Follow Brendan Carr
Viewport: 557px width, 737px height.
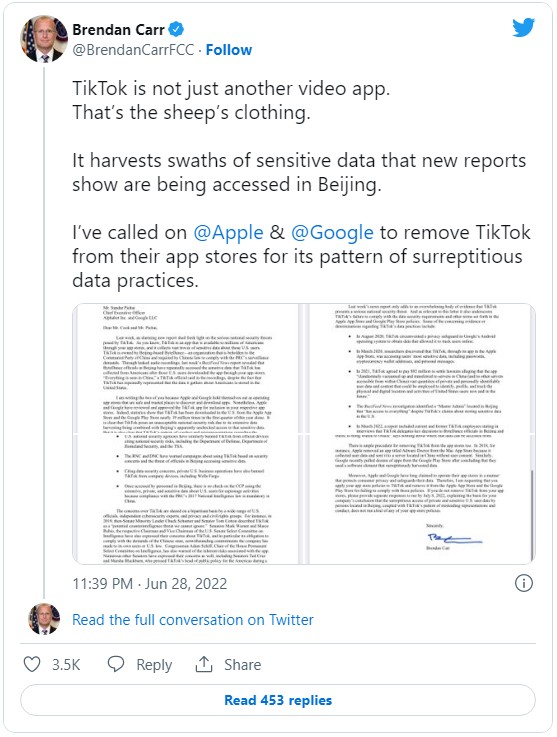[x=228, y=50]
